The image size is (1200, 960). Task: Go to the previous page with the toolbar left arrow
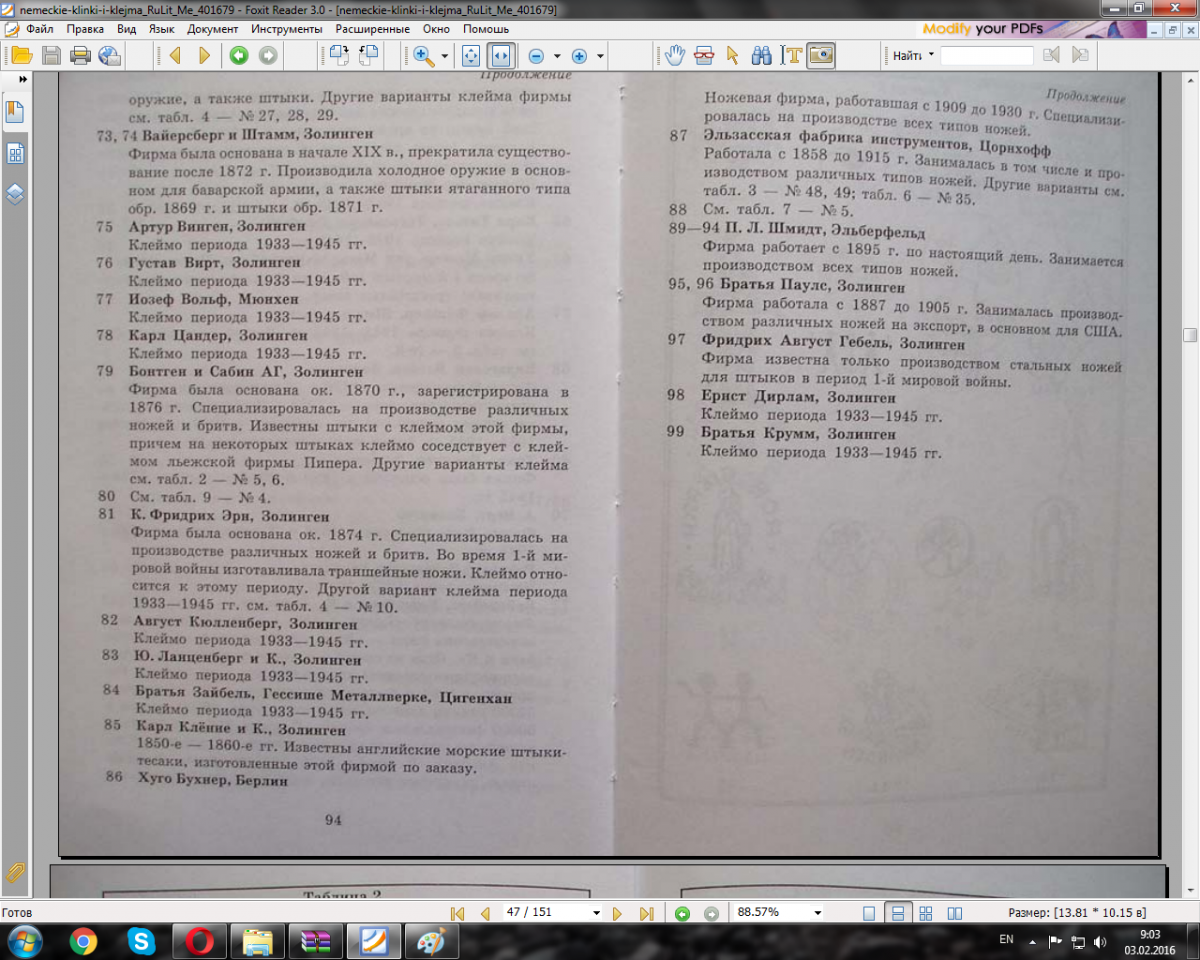click(x=175, y=56)
